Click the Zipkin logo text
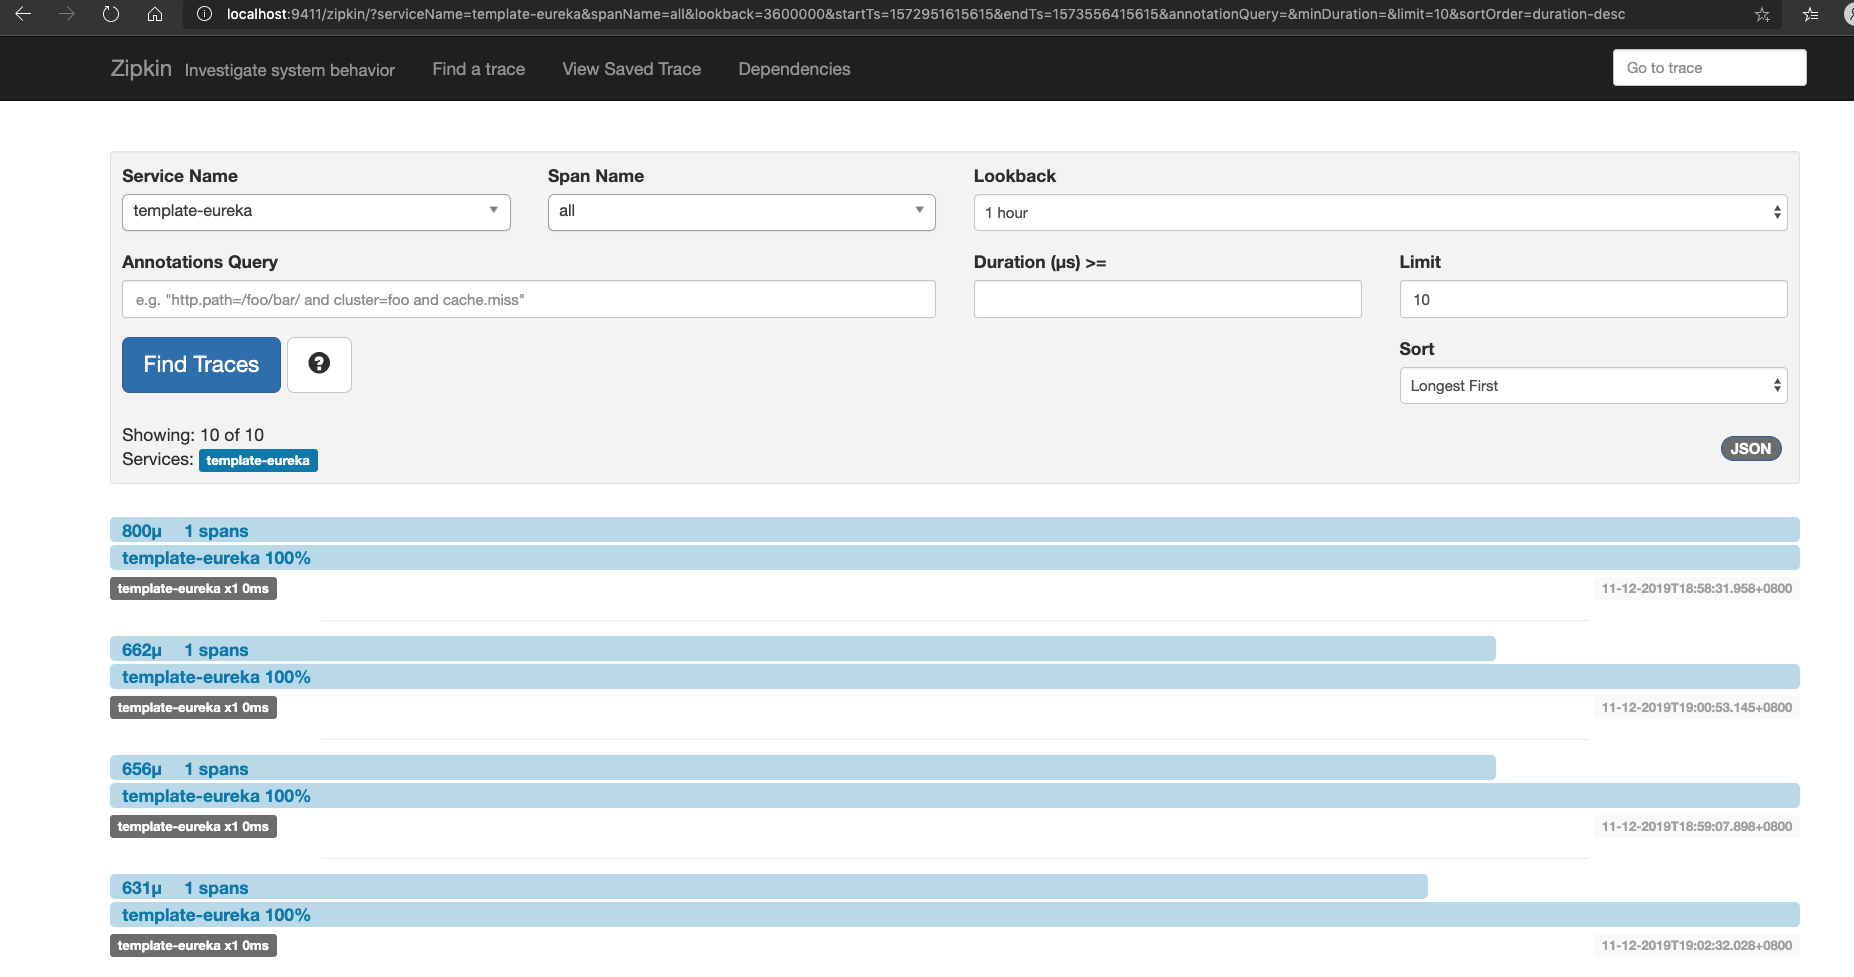The width and height of the screenshot is (1854, 977). tap(141, 68)
